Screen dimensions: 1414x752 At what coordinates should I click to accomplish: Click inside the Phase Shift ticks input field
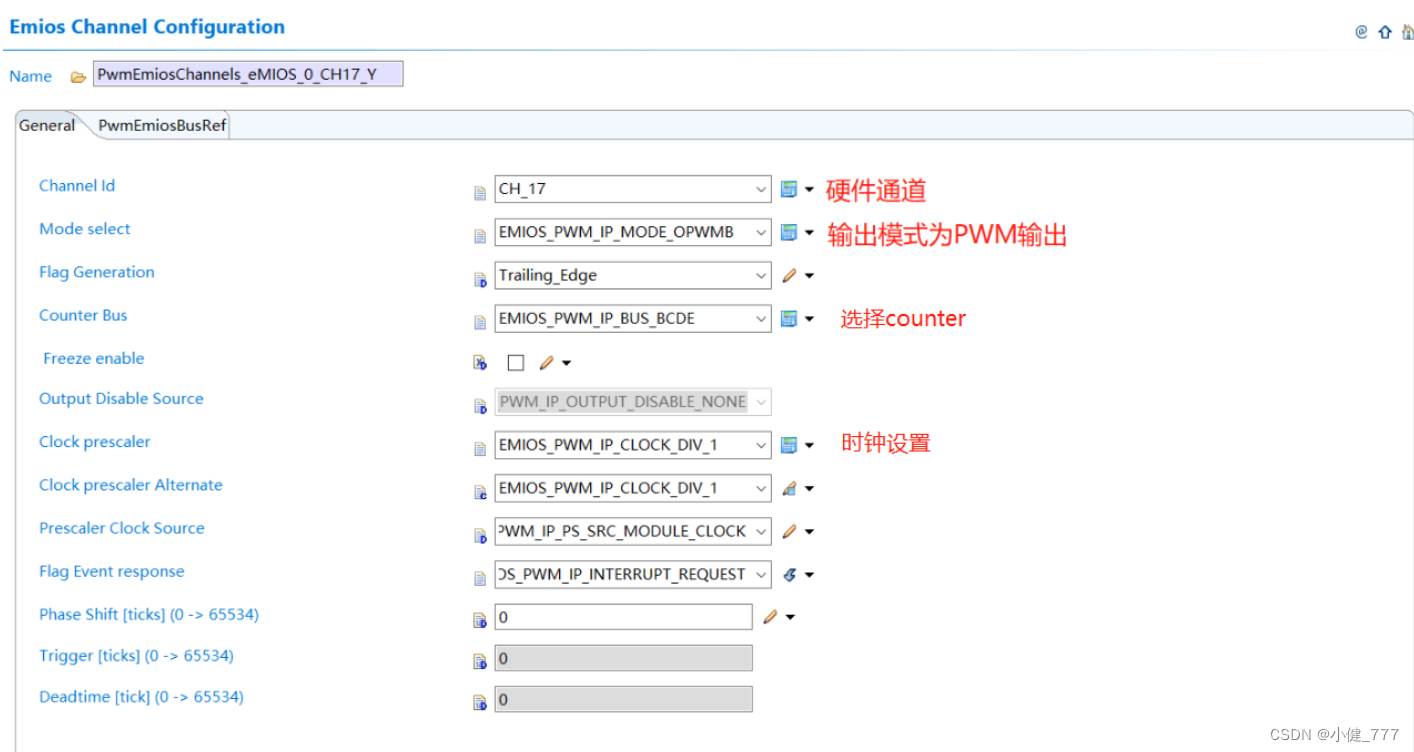(620, 617)
